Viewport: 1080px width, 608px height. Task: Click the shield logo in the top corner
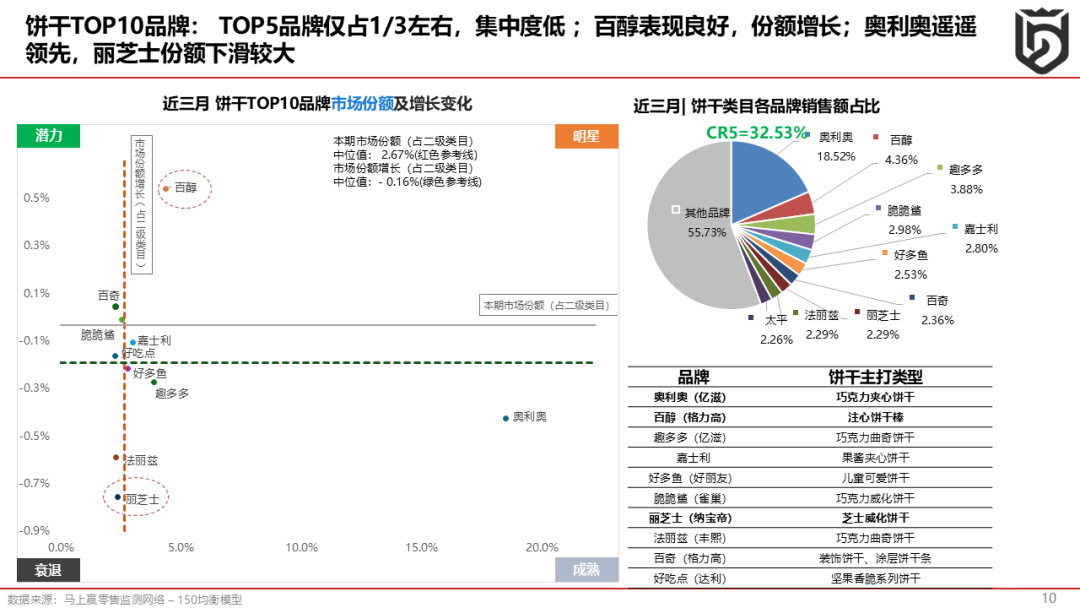(x=1041, y=40)
